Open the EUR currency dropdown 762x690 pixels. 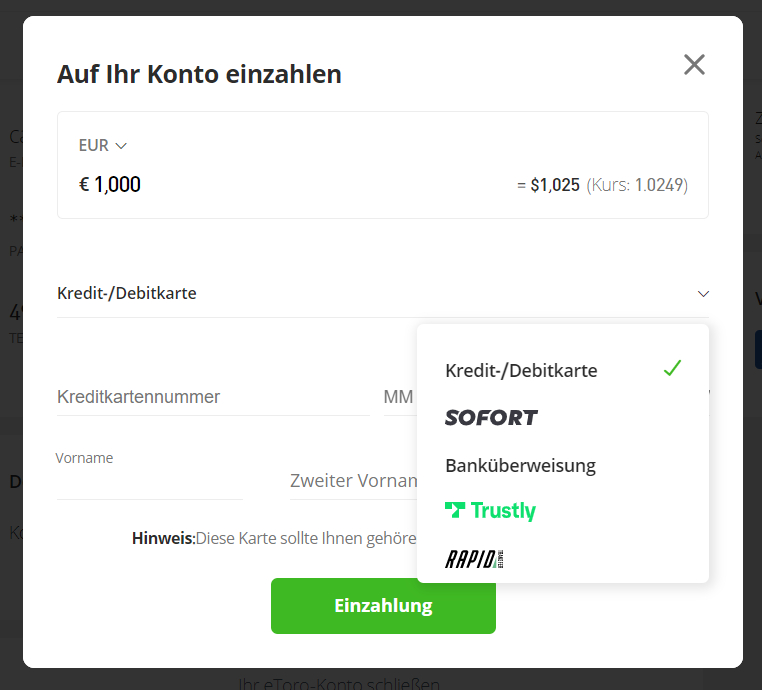point(103,145)
